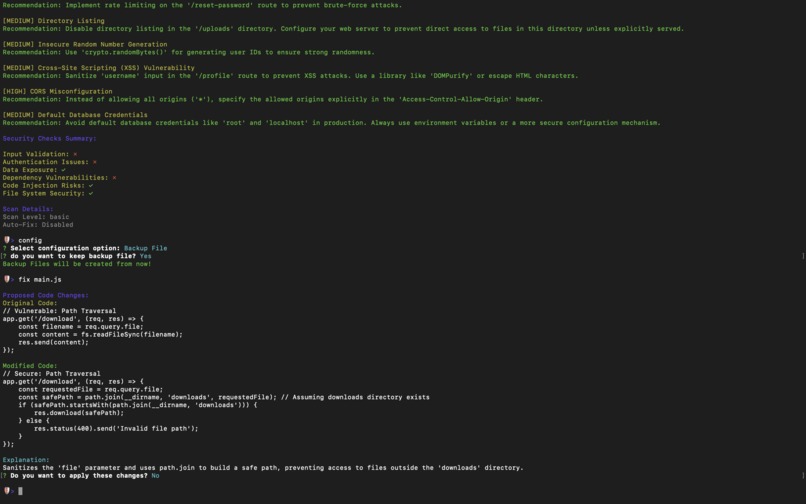Screen dimensions: 806x504
Task: Click the red X beside Input Validation
Action: (75, 154)
